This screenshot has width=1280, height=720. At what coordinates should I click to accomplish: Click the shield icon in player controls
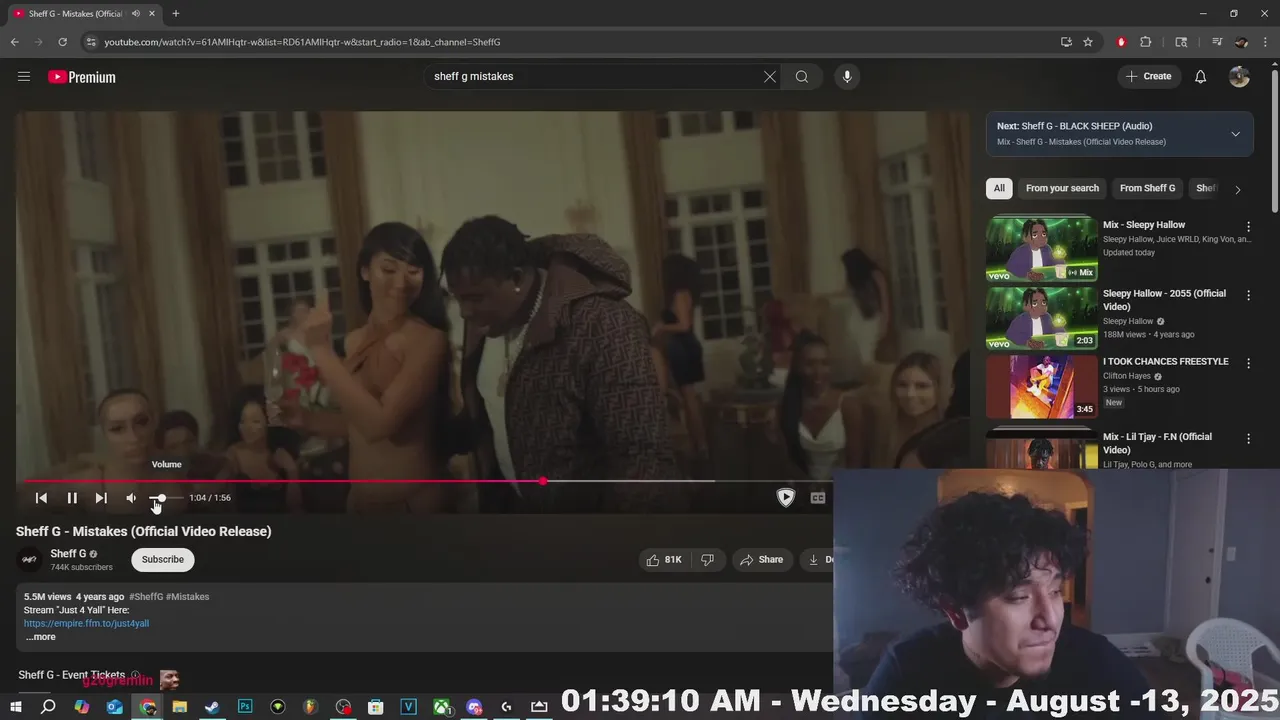coord(786,497)
